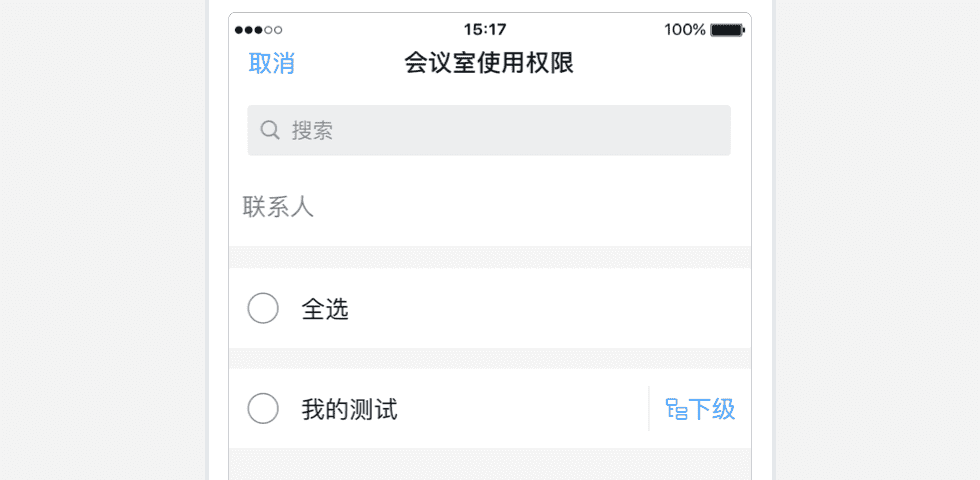980x480 pixels.
Task: Select the 联系人 section header
Action: [278, 207]
